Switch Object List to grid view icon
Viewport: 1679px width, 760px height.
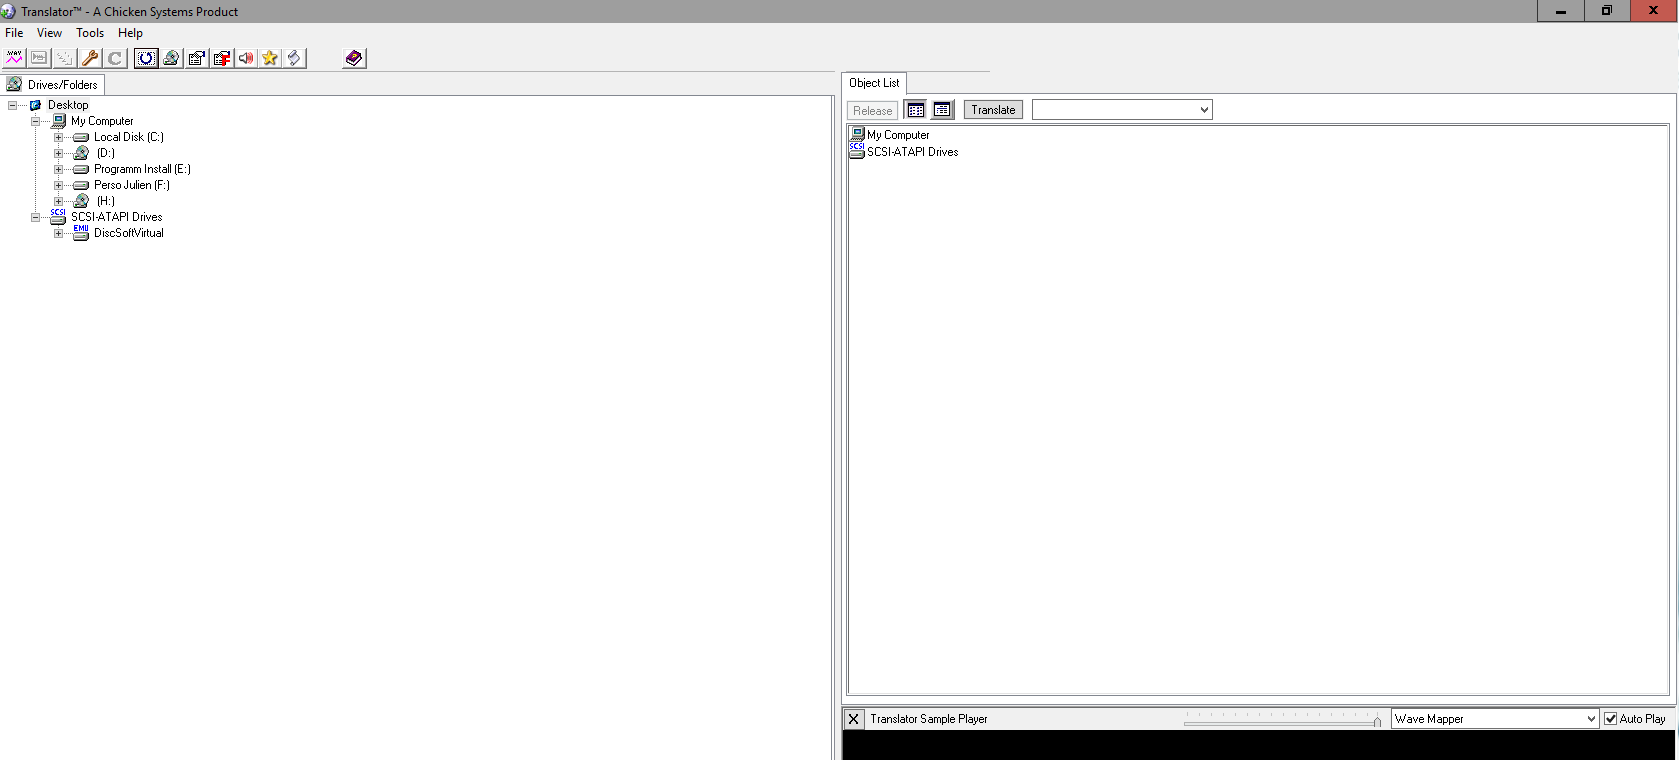tap(916, 110)
